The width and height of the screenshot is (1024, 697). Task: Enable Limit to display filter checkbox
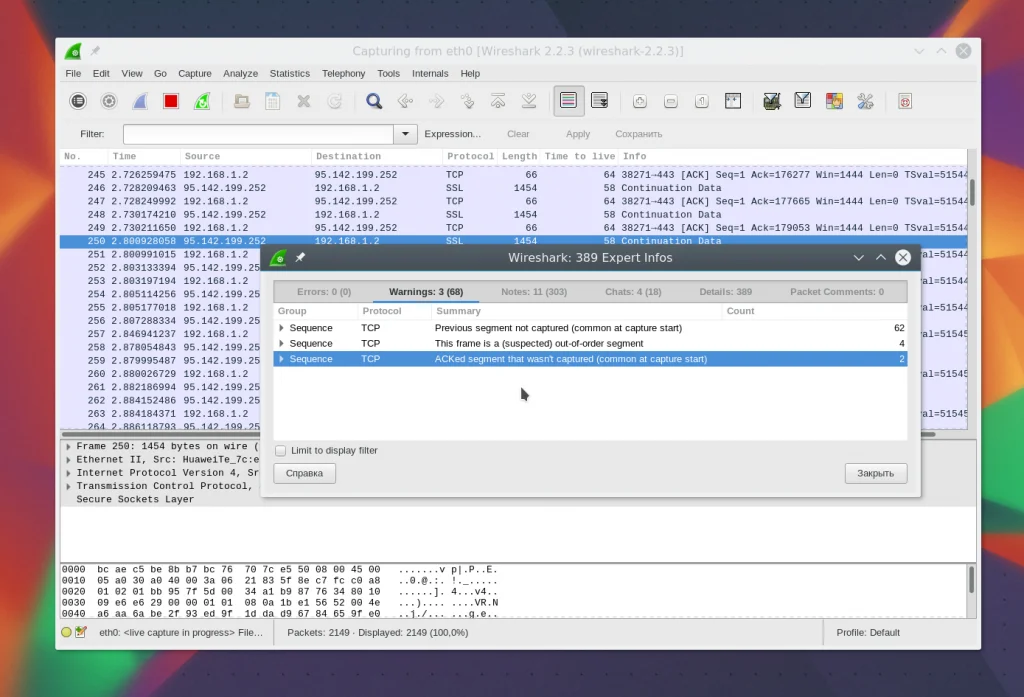(x=281, y=451)
